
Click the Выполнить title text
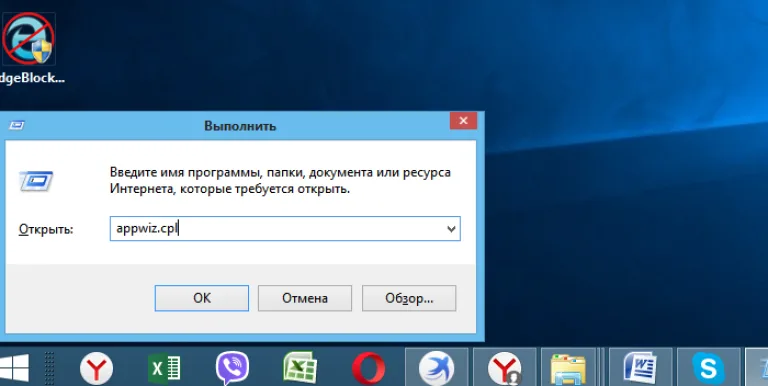tap(240, 126)
